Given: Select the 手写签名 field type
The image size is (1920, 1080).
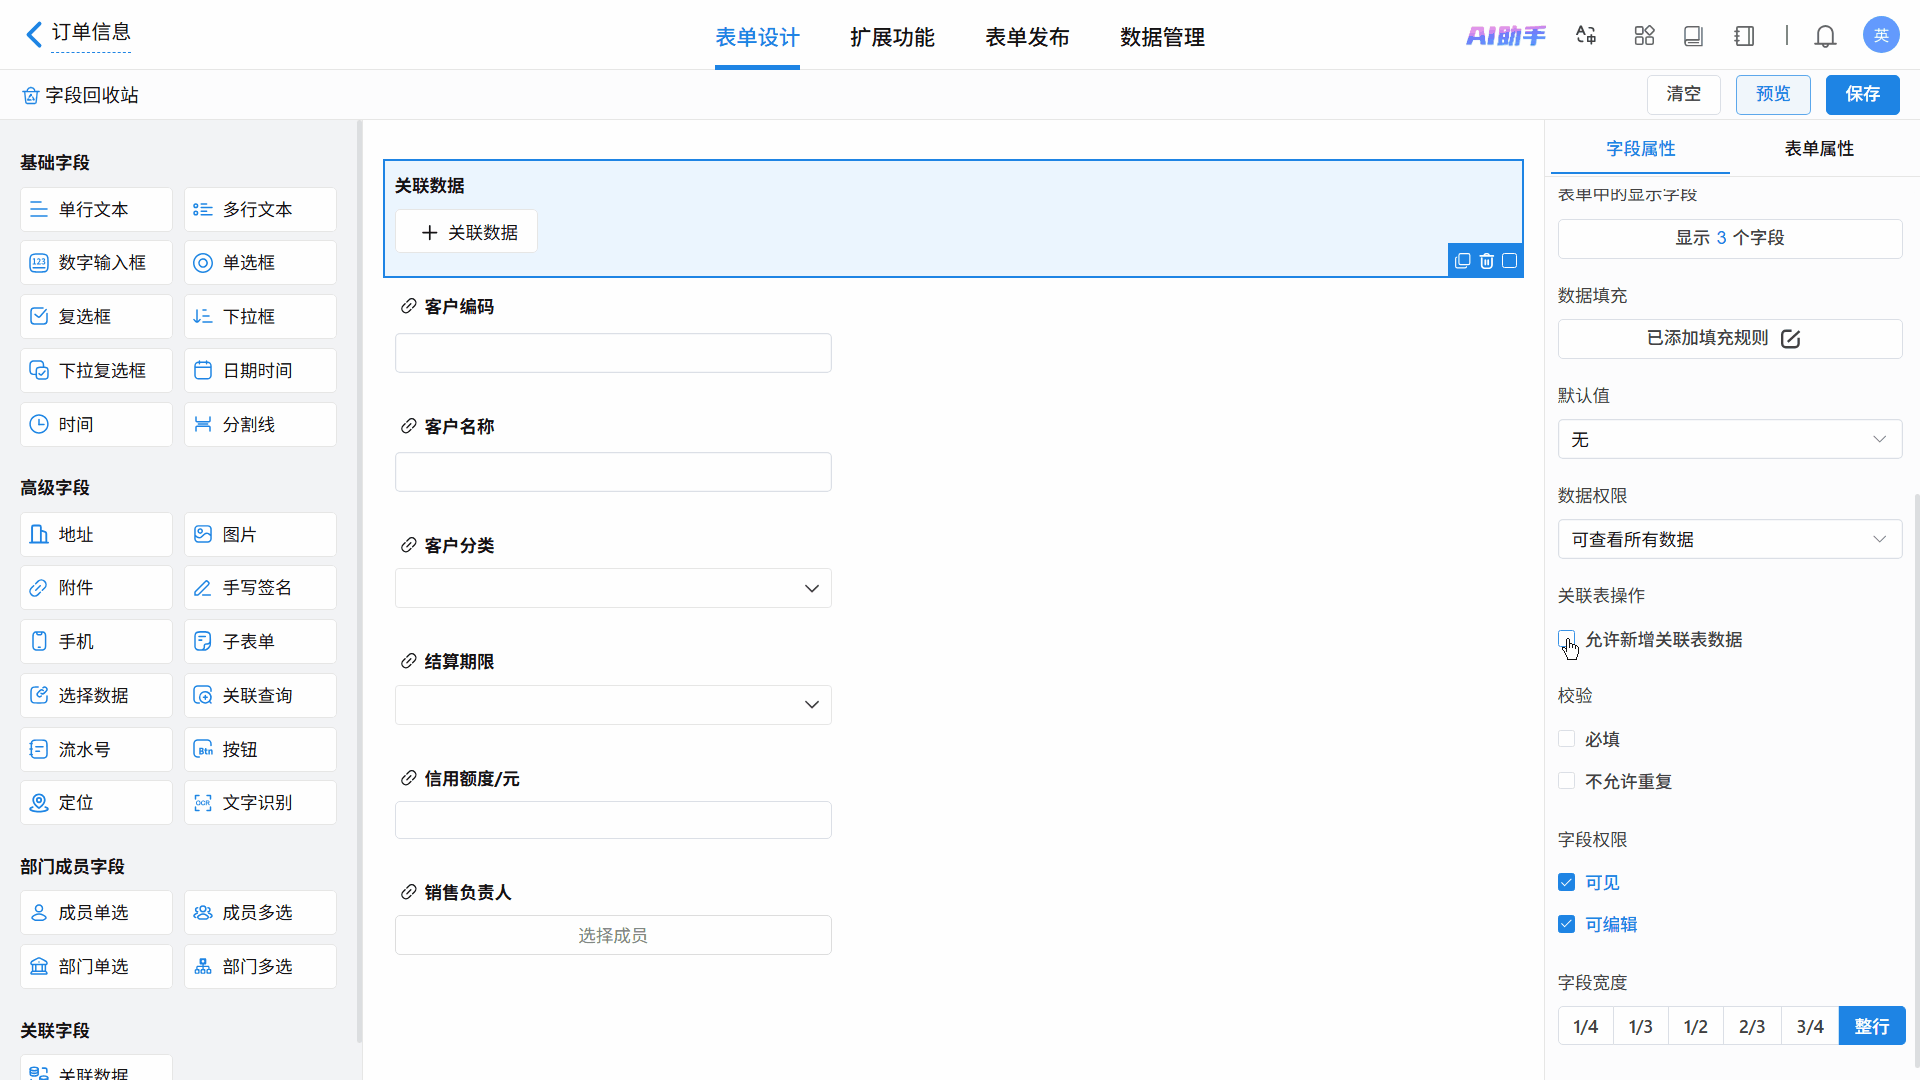Looking at the screenshot, I should click(x=259, y=588).
